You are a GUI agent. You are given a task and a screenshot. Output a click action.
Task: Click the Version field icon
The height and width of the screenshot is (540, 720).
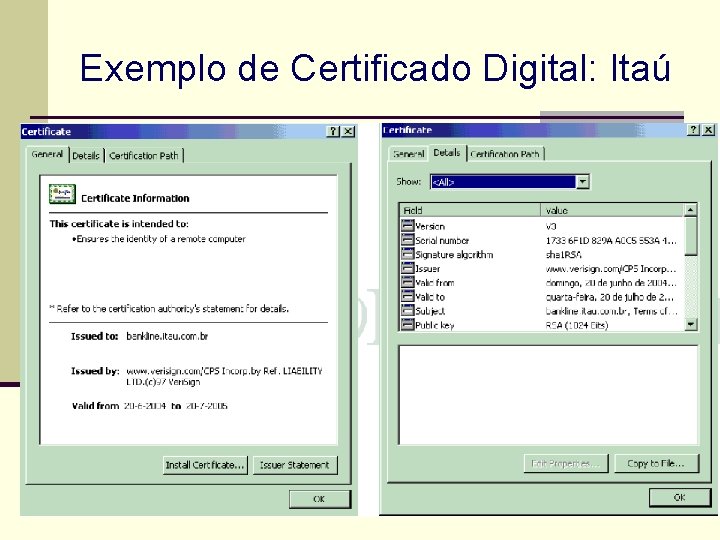pos(407,225)
